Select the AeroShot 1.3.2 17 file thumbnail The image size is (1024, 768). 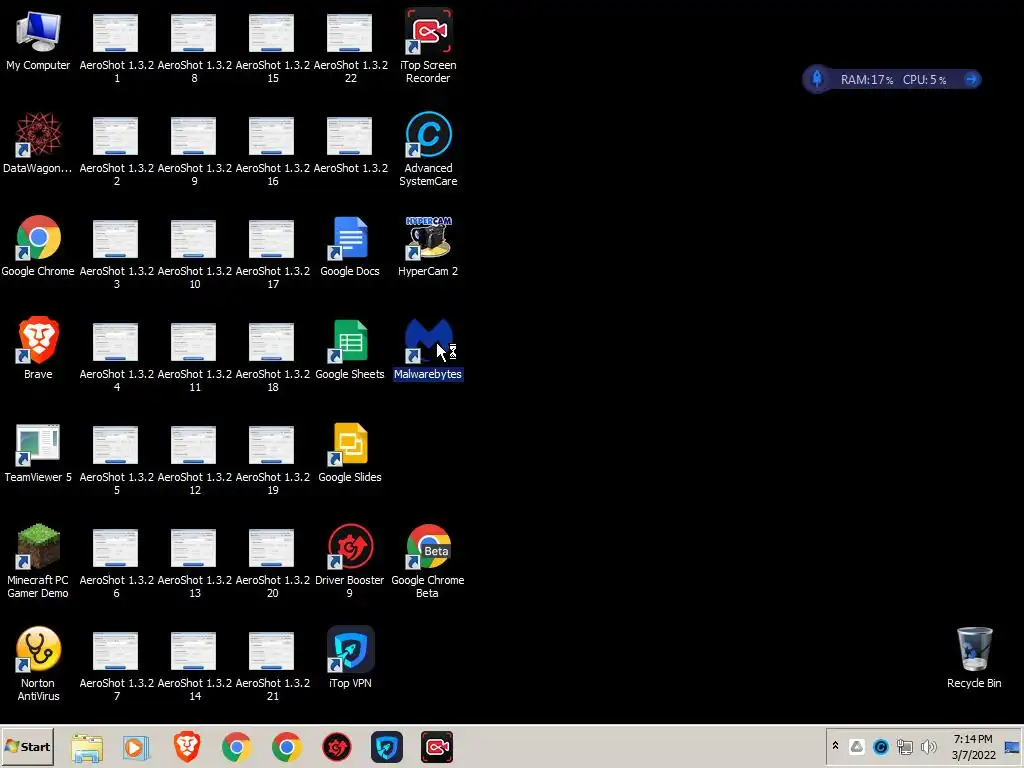[272, 239]
